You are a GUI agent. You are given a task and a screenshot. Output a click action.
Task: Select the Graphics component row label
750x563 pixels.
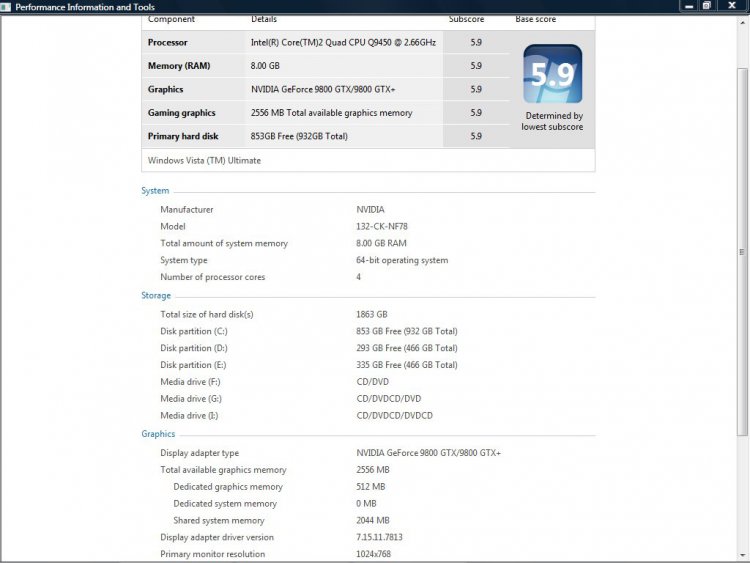tap(165, 89)
